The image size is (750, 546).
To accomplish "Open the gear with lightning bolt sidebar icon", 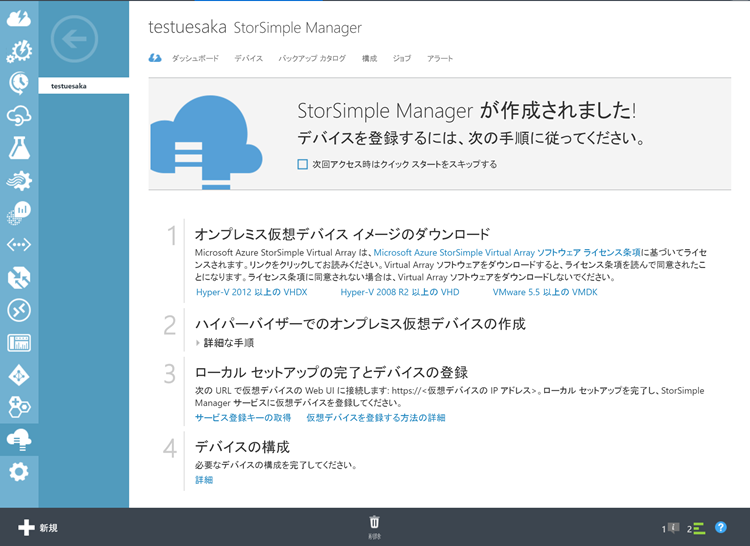I will click(19, 51).
